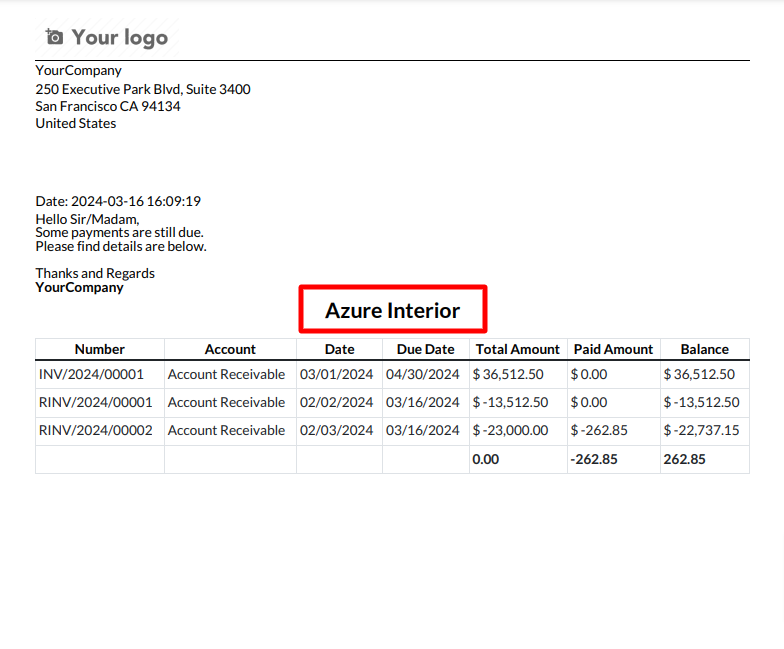Screen dimensions: 784x649
Task: Click date 03/01/2024
Action: click(336, 374)
